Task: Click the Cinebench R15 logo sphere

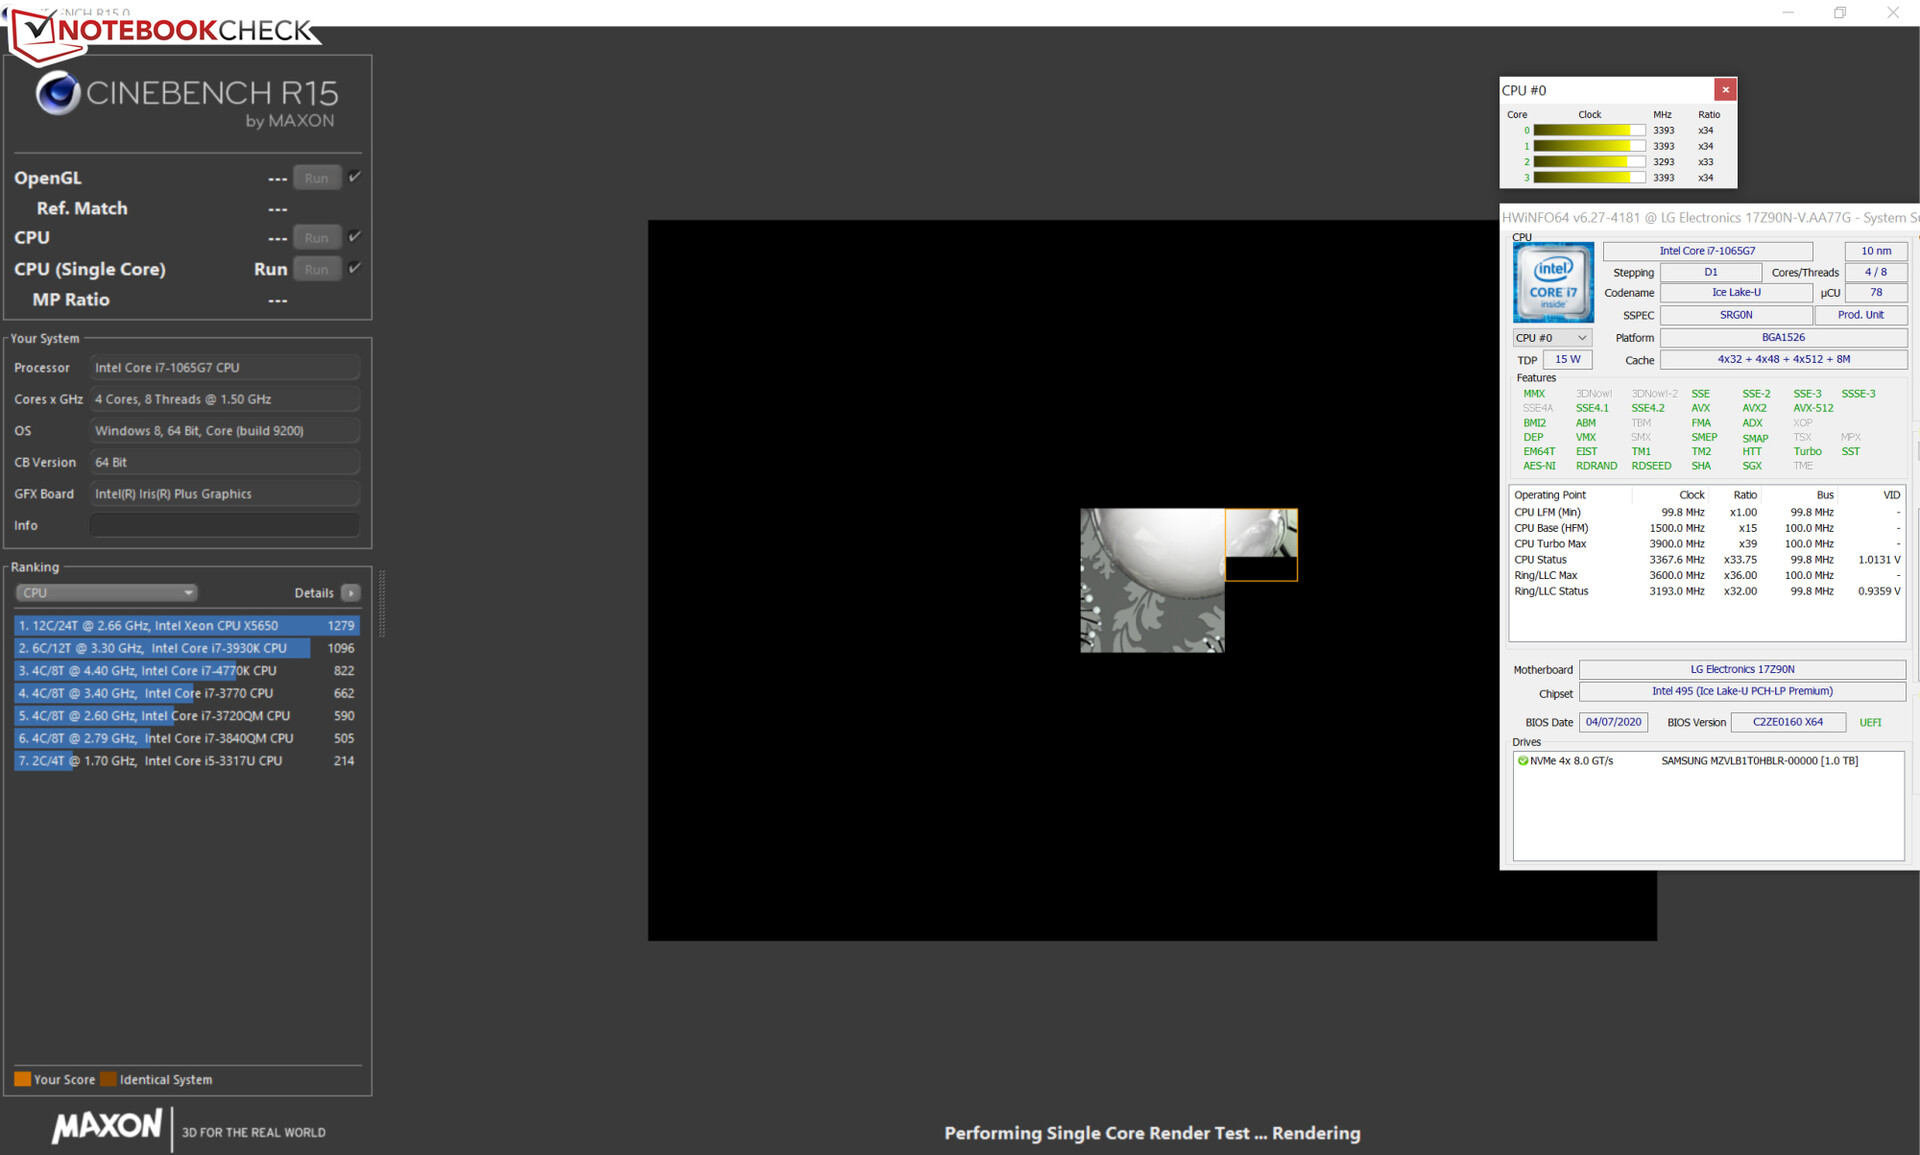Action: [x=57, y=94]
